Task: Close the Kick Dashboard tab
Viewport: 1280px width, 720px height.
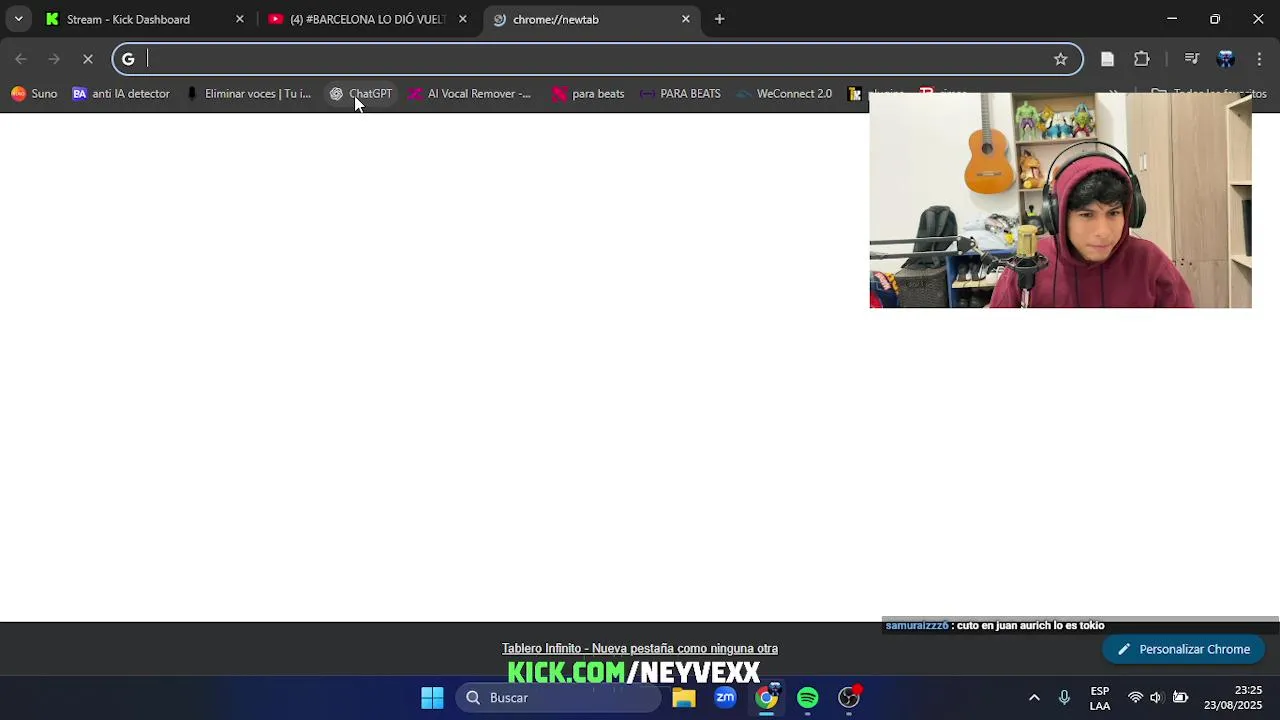Action: coord(239,19)
